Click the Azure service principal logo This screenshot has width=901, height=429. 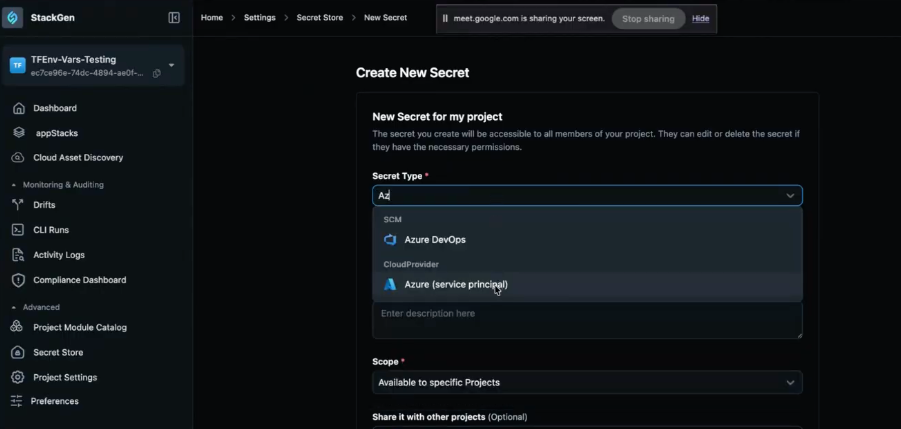[x=390, y=284]
